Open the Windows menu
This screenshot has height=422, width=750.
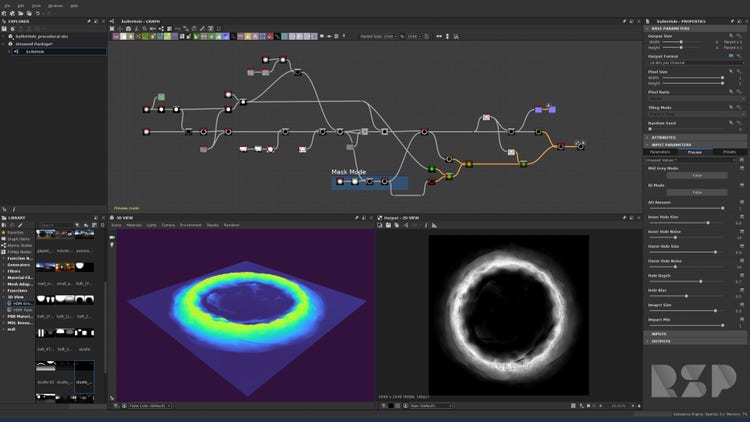tap(55, 6)
